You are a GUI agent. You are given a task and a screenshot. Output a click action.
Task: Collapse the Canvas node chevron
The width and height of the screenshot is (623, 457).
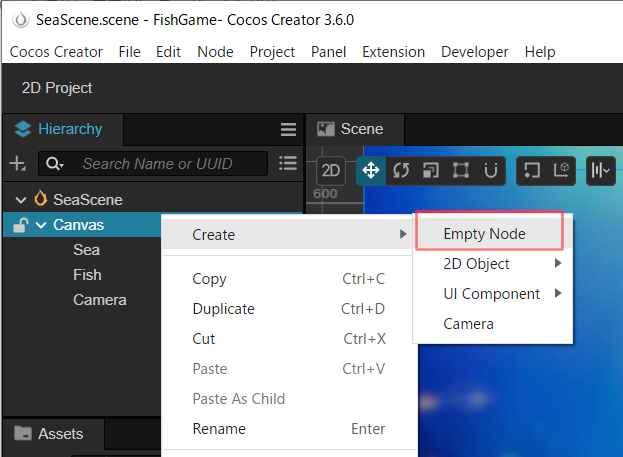click(x=41, y=225)
